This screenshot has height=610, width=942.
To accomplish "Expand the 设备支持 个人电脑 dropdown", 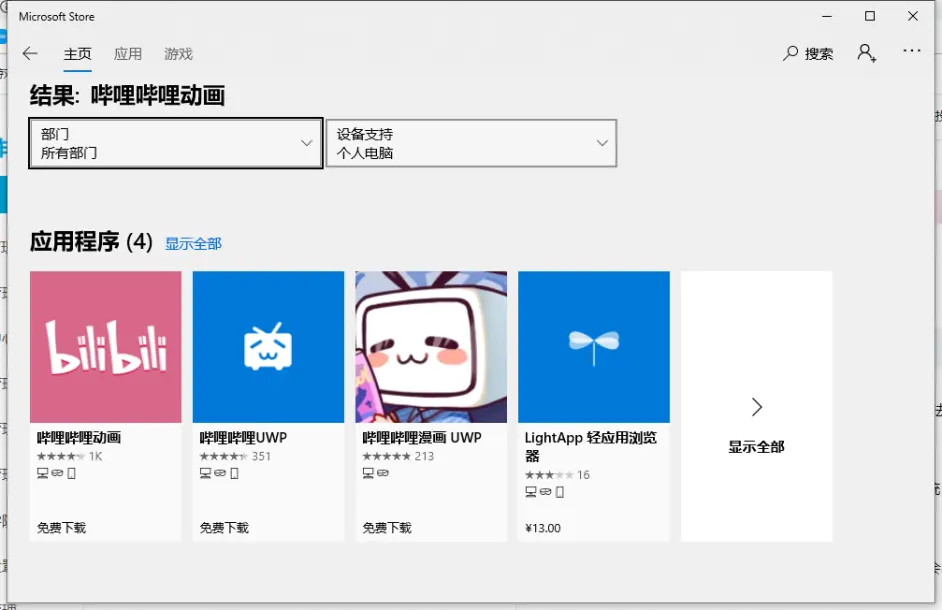I will click(x=472, y=143).
